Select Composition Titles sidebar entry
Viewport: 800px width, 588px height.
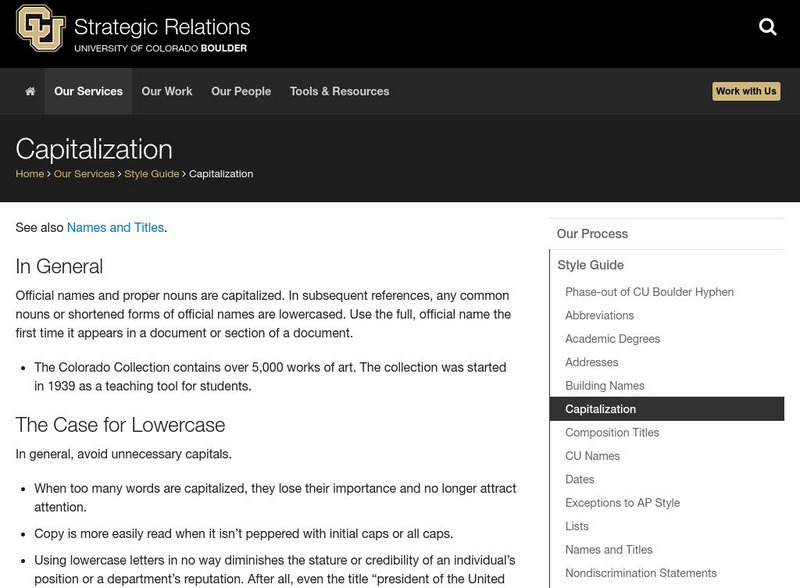(x=612, y=433)
